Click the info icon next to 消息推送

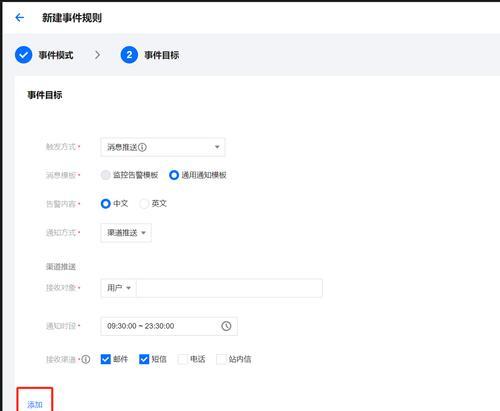[142, 147]
